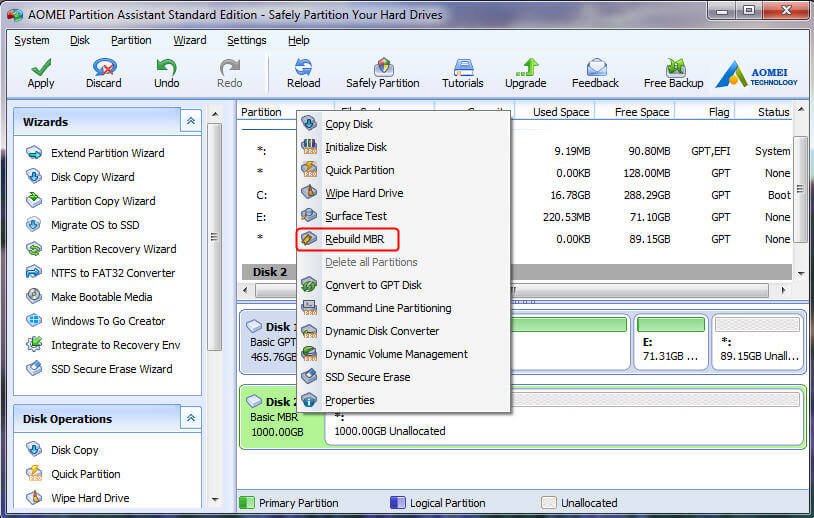Open NTFS to FAT32 Converter
The image size is (814, 518).
pyautogui.click(x=113, y=272)
